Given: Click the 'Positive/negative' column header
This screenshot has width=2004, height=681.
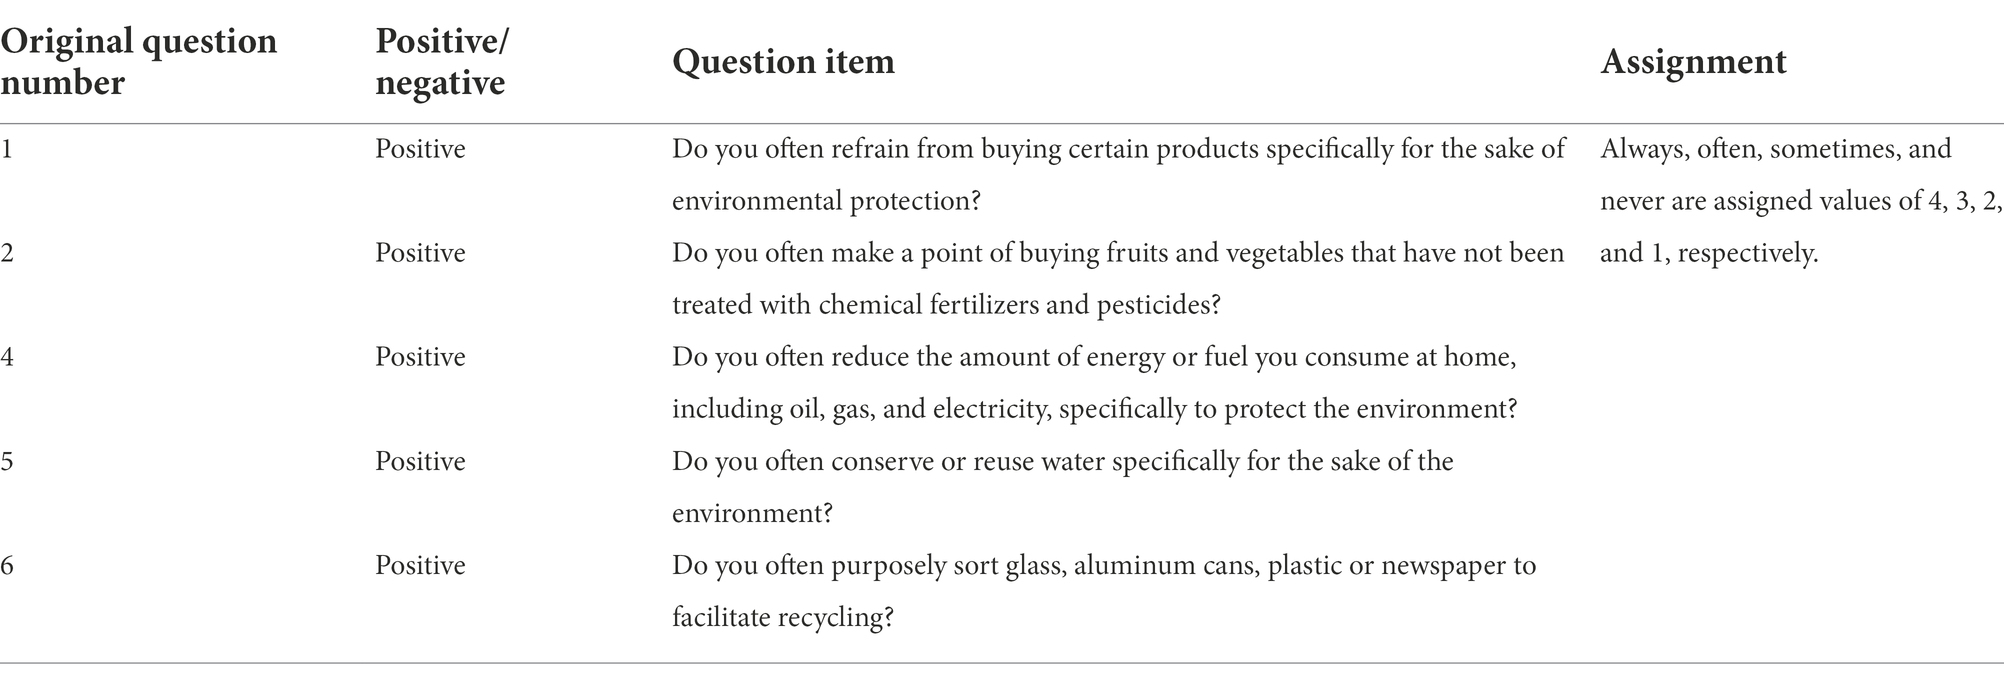Looking at the screenshot, I should [441, 61].
